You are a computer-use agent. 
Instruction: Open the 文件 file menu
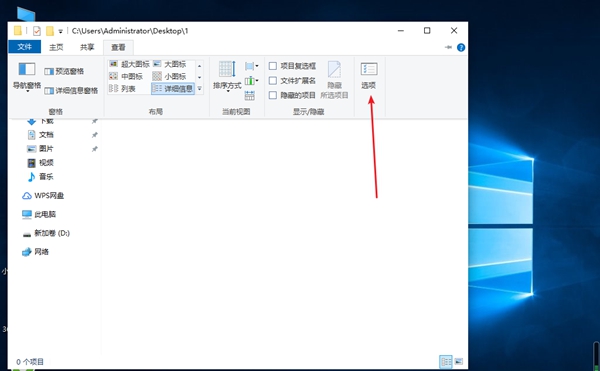pyautogui.click(x=24, y=47)
